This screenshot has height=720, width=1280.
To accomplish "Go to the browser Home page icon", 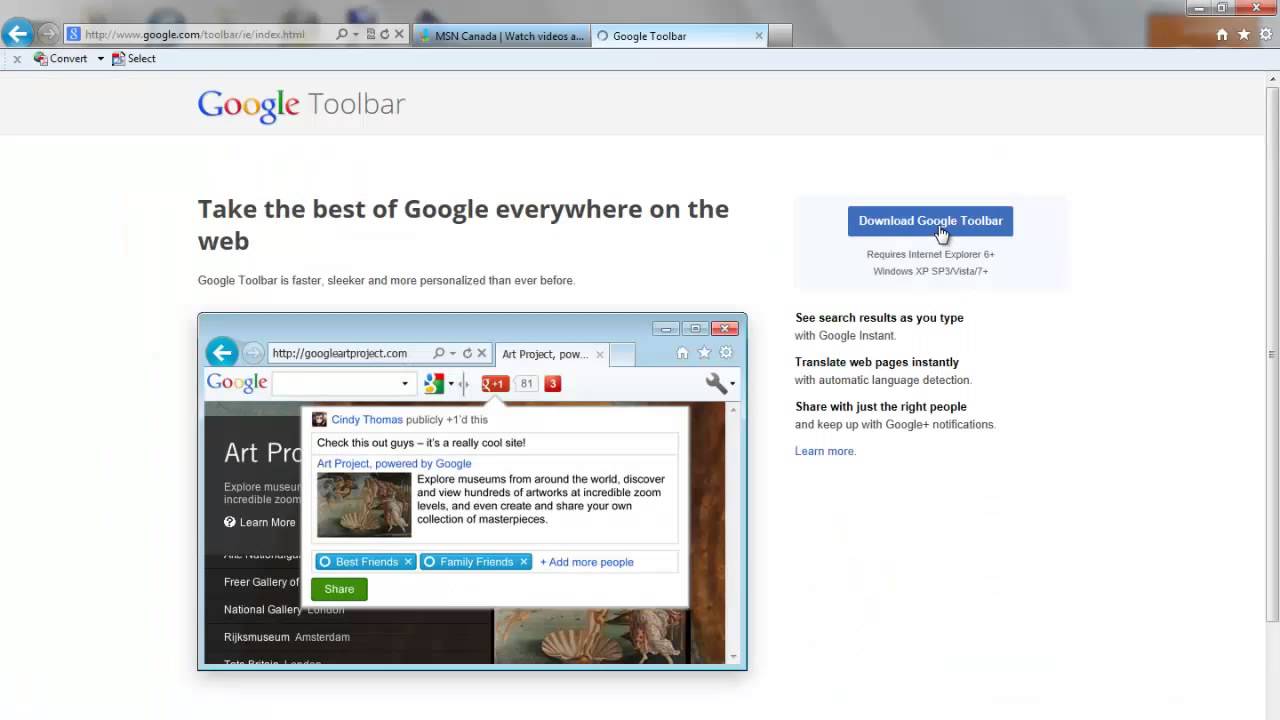I will (1222, 34).
